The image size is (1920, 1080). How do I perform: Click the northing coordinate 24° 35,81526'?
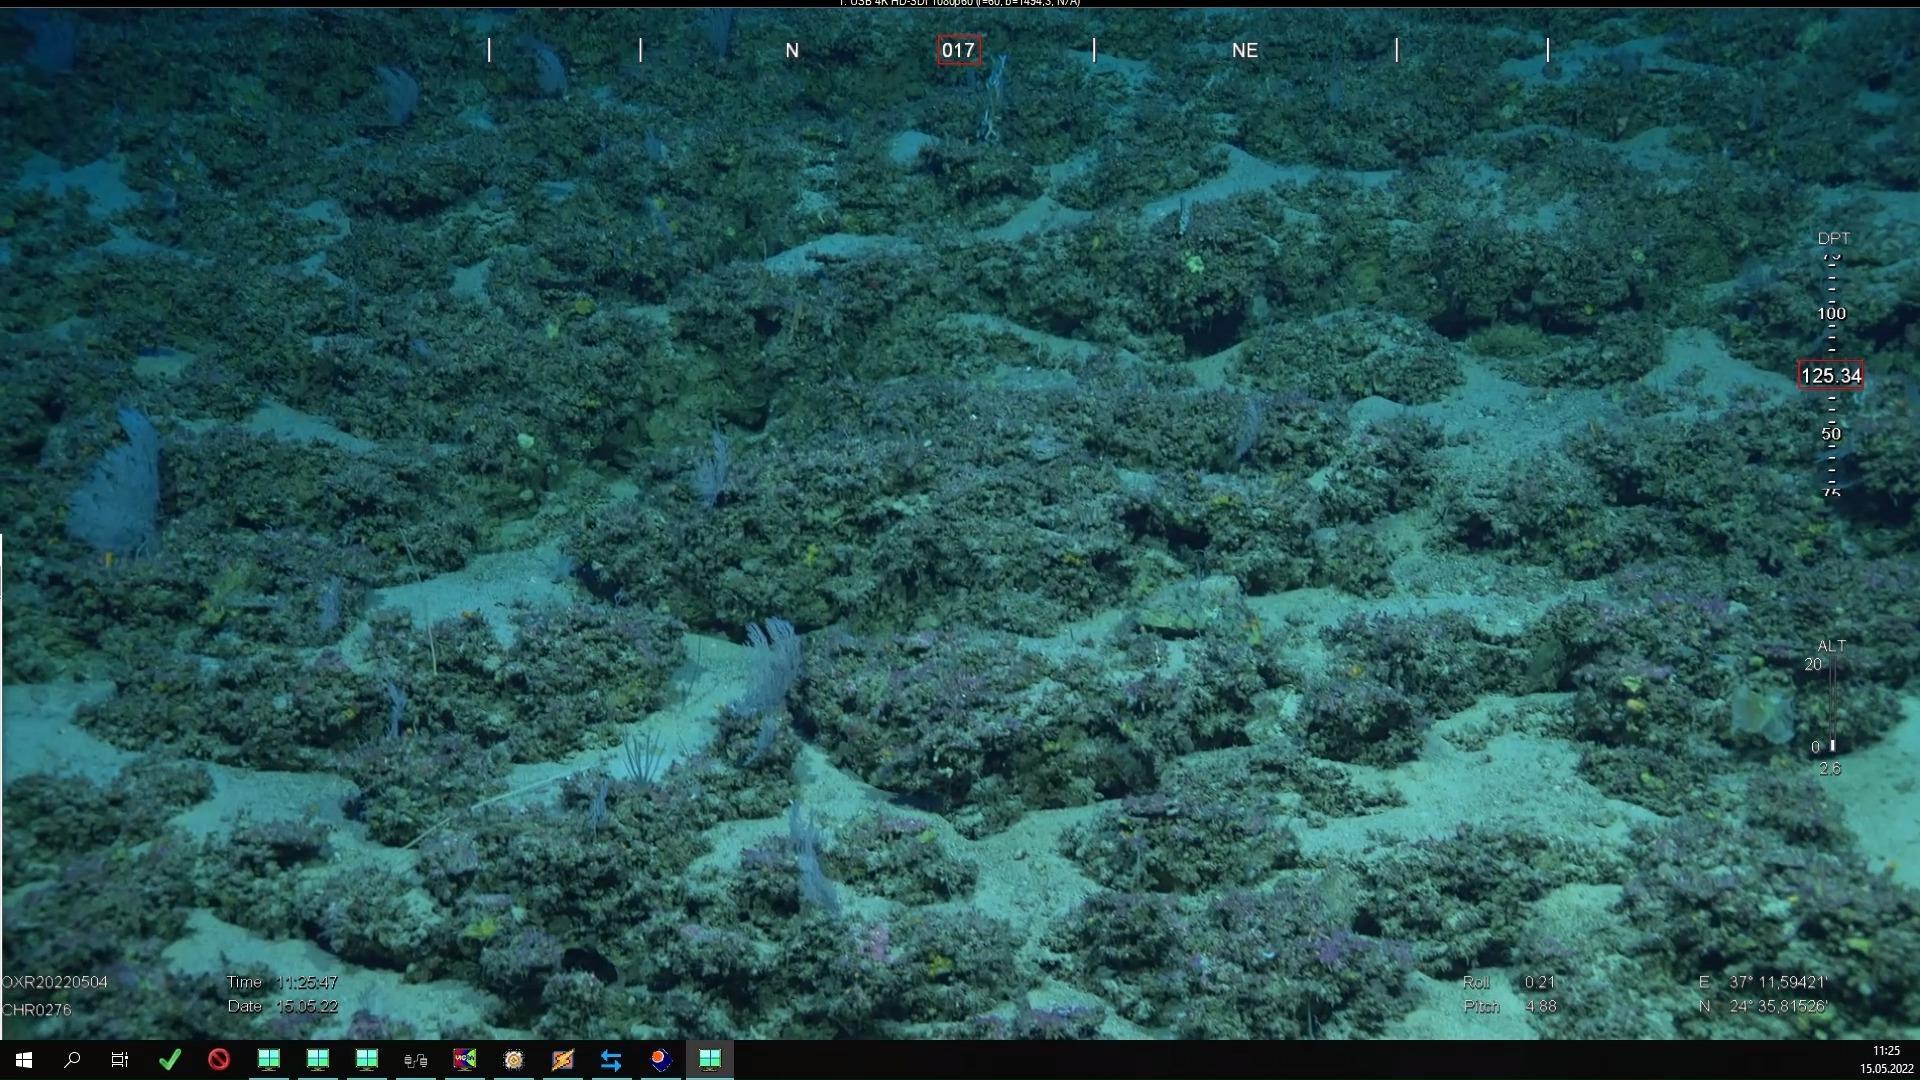(1779, 1006)
